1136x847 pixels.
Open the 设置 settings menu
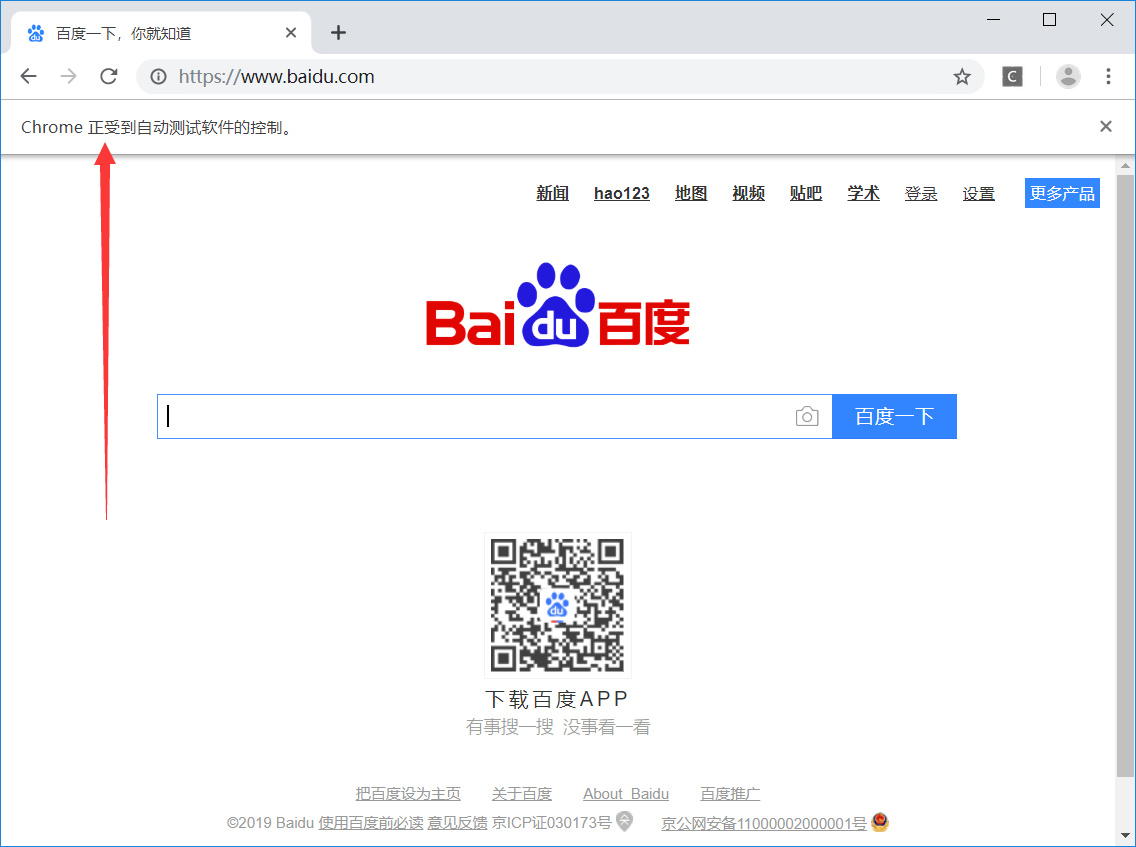978,193
